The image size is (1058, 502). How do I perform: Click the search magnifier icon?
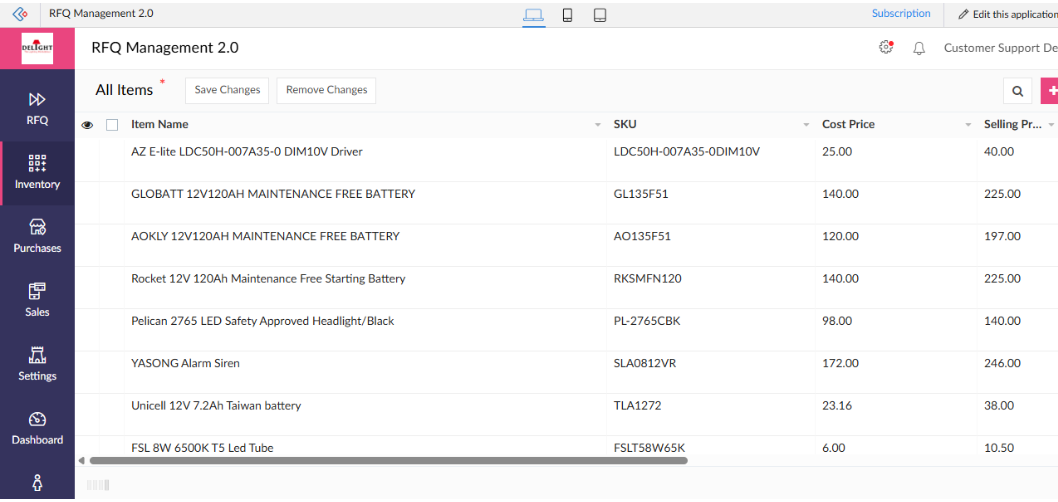(x=1017, y=91)
